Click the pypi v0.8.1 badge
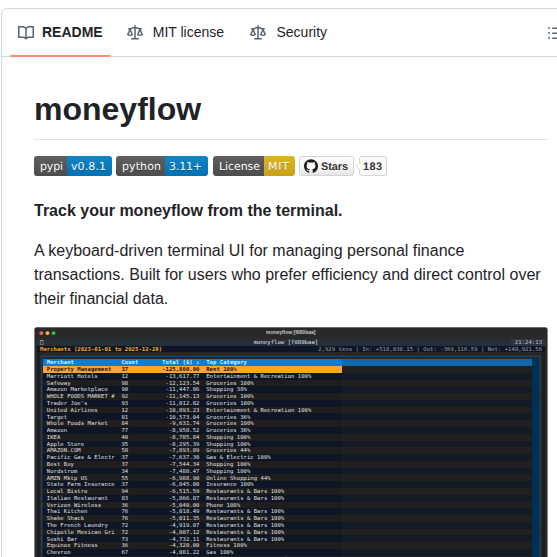 (73, 166)
